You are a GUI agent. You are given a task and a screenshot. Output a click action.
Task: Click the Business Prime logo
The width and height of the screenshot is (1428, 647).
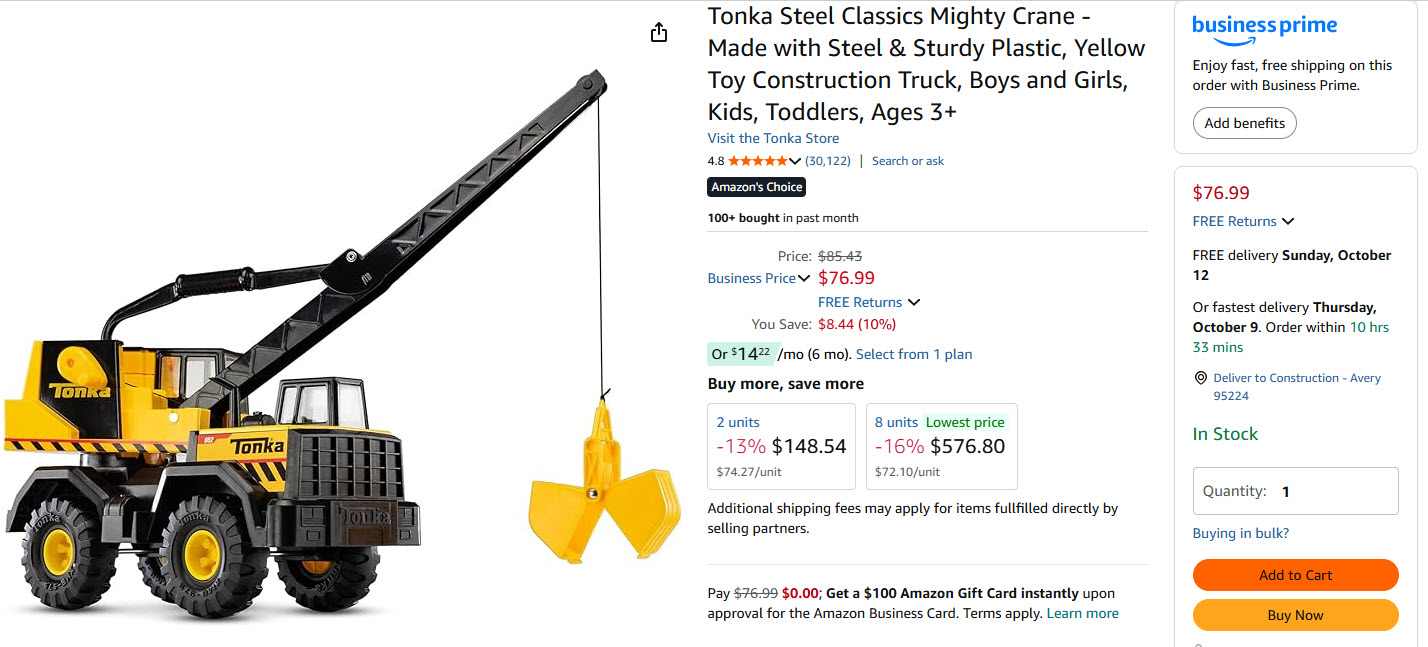coord(1264,28)
